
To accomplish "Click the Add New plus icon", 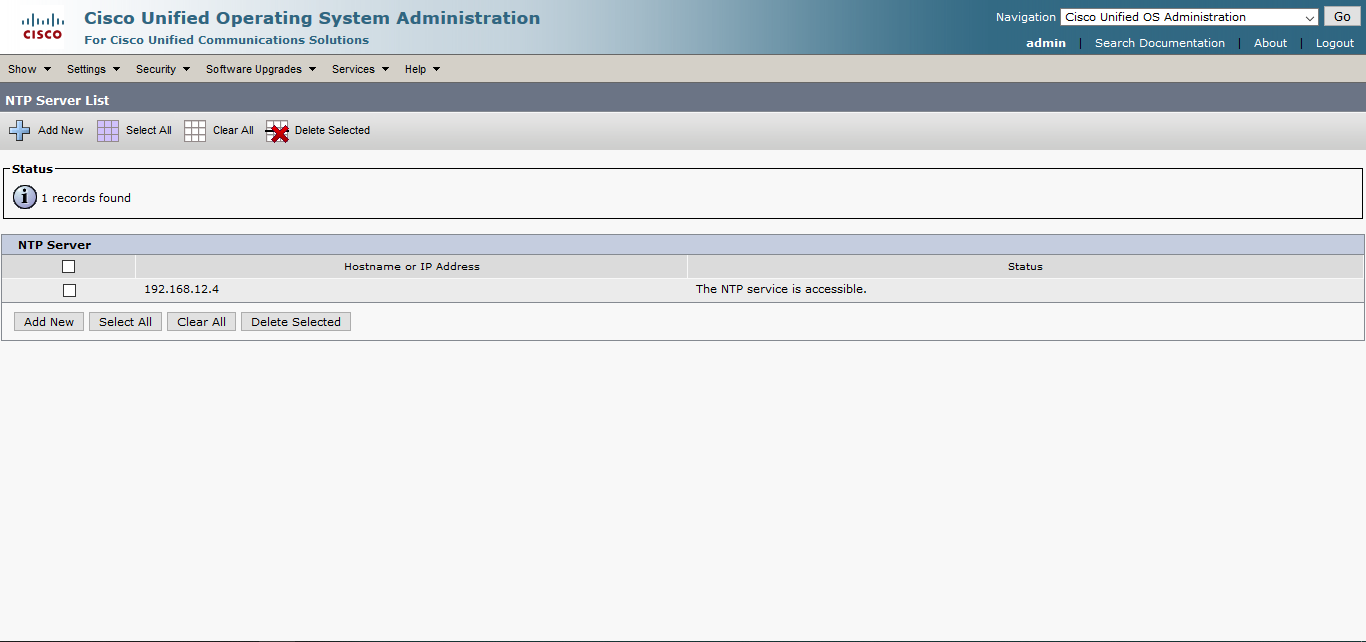I will [x=19, y=130].
